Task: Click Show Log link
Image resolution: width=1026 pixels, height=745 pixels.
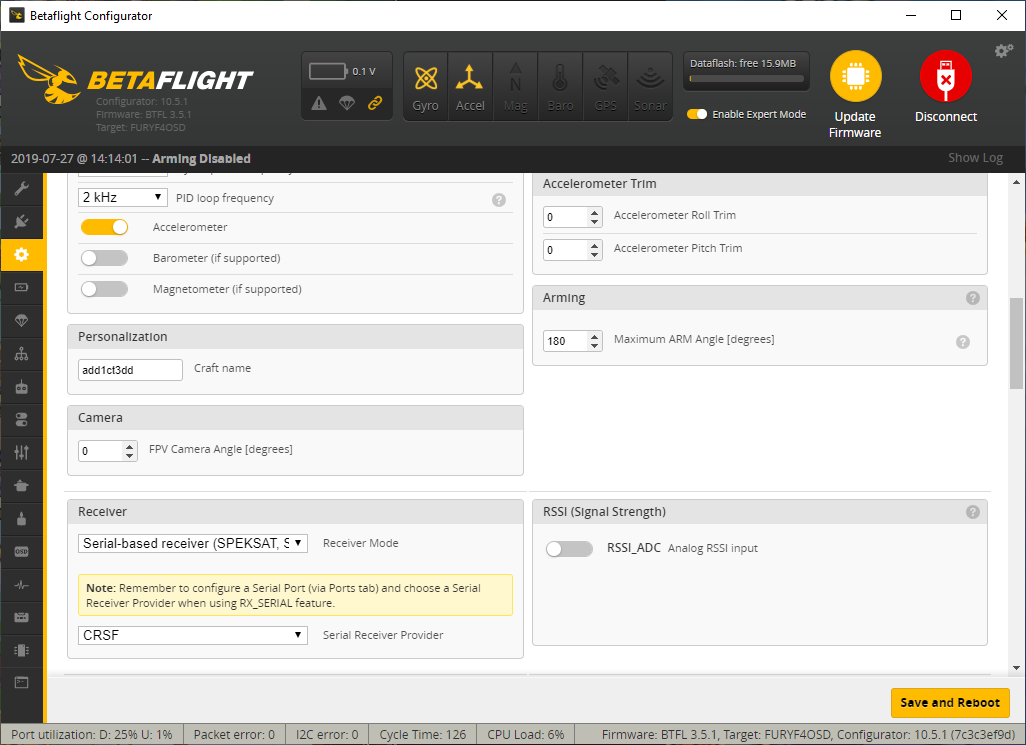Action: pyautogui.click(x=975, y=158)
